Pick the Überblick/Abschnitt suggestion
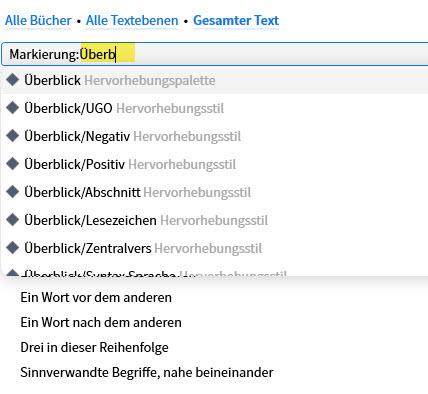This screenshot has width=428, height=394. tap(215, 192)
